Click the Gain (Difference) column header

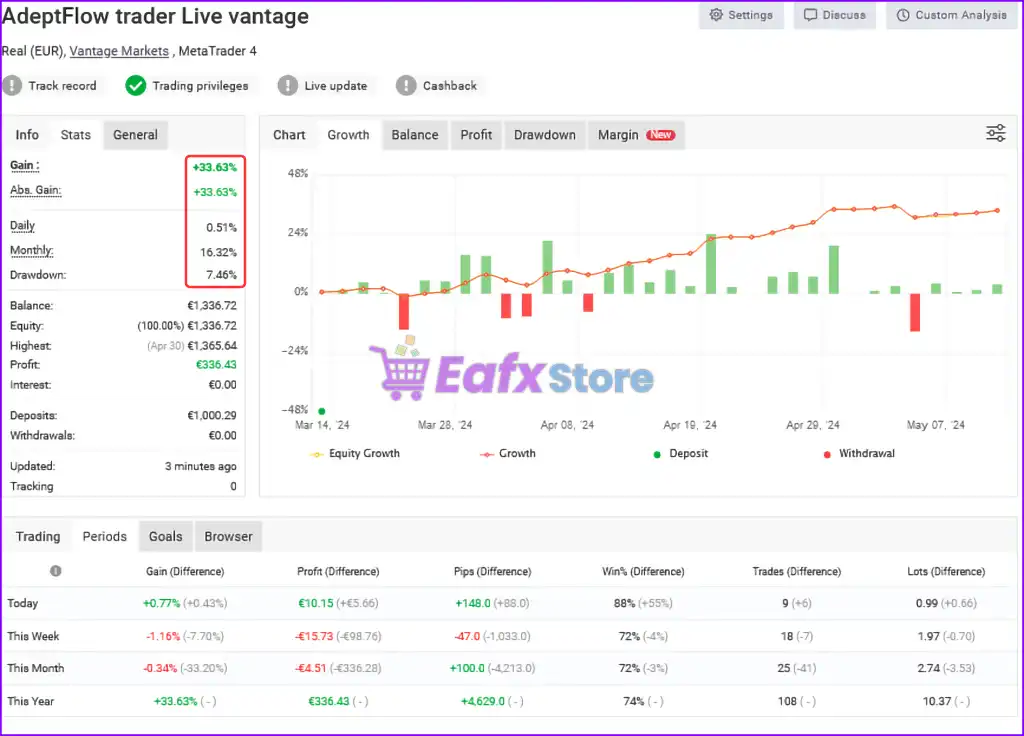(185, 571)
